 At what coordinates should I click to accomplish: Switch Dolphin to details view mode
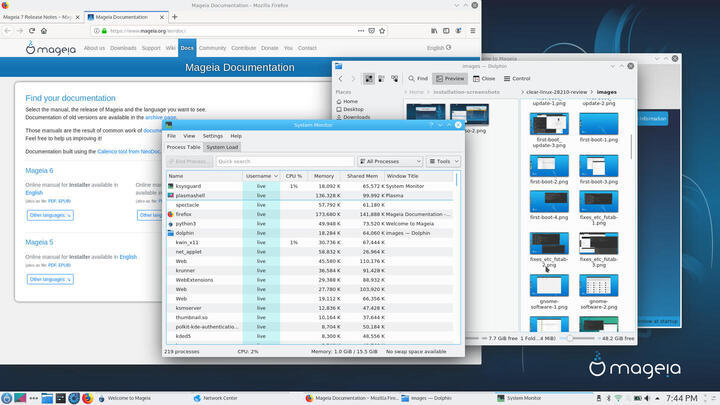395,79
